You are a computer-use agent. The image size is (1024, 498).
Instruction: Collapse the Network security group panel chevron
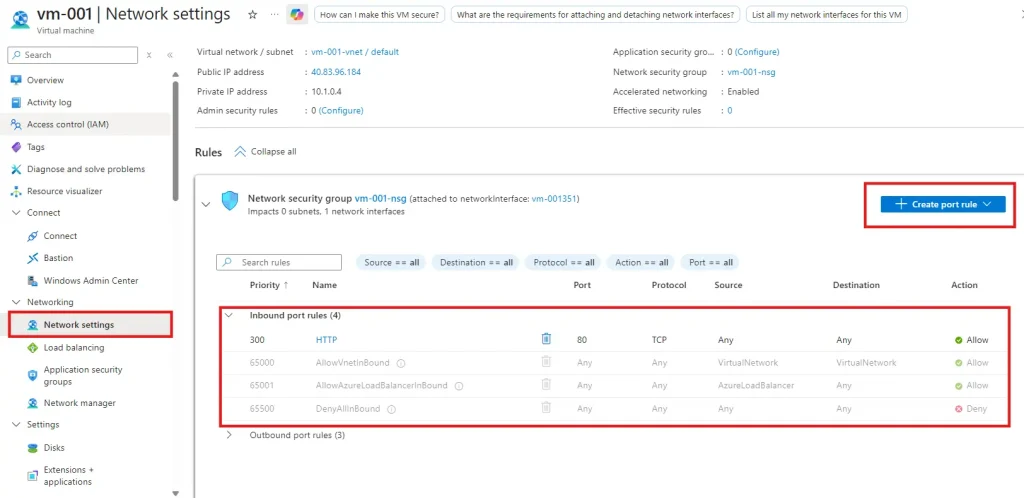click(x=206, y=204)
